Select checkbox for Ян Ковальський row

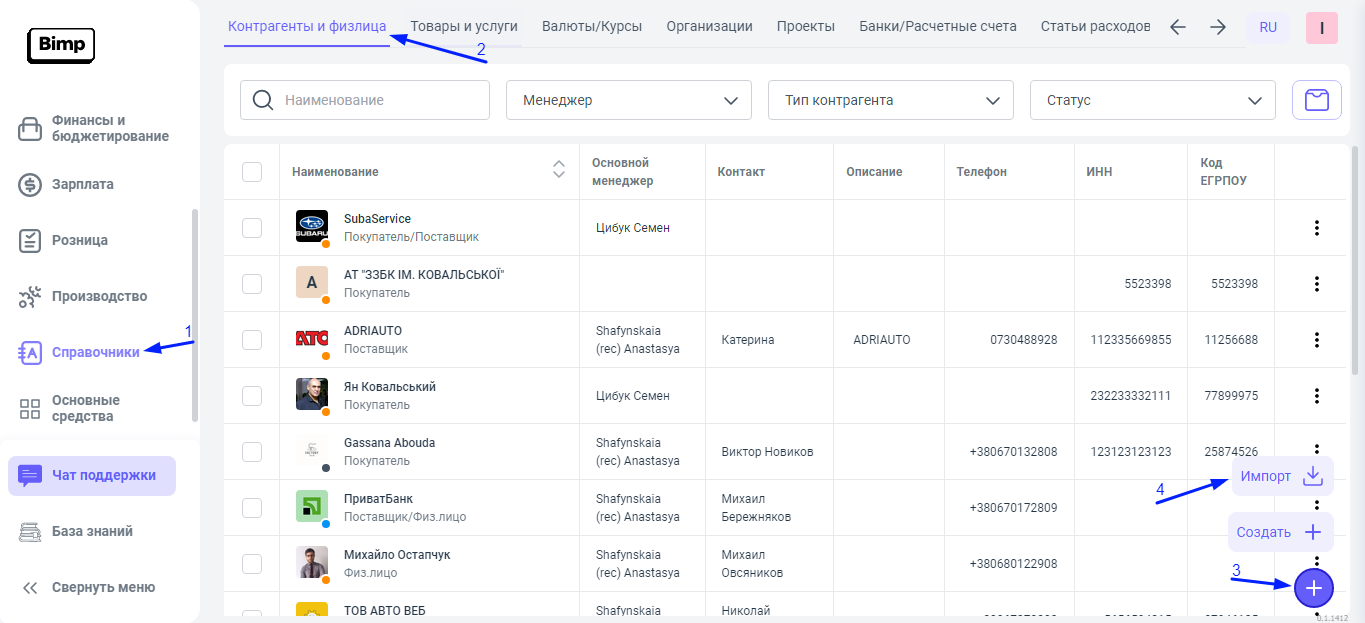click(252, 396)
